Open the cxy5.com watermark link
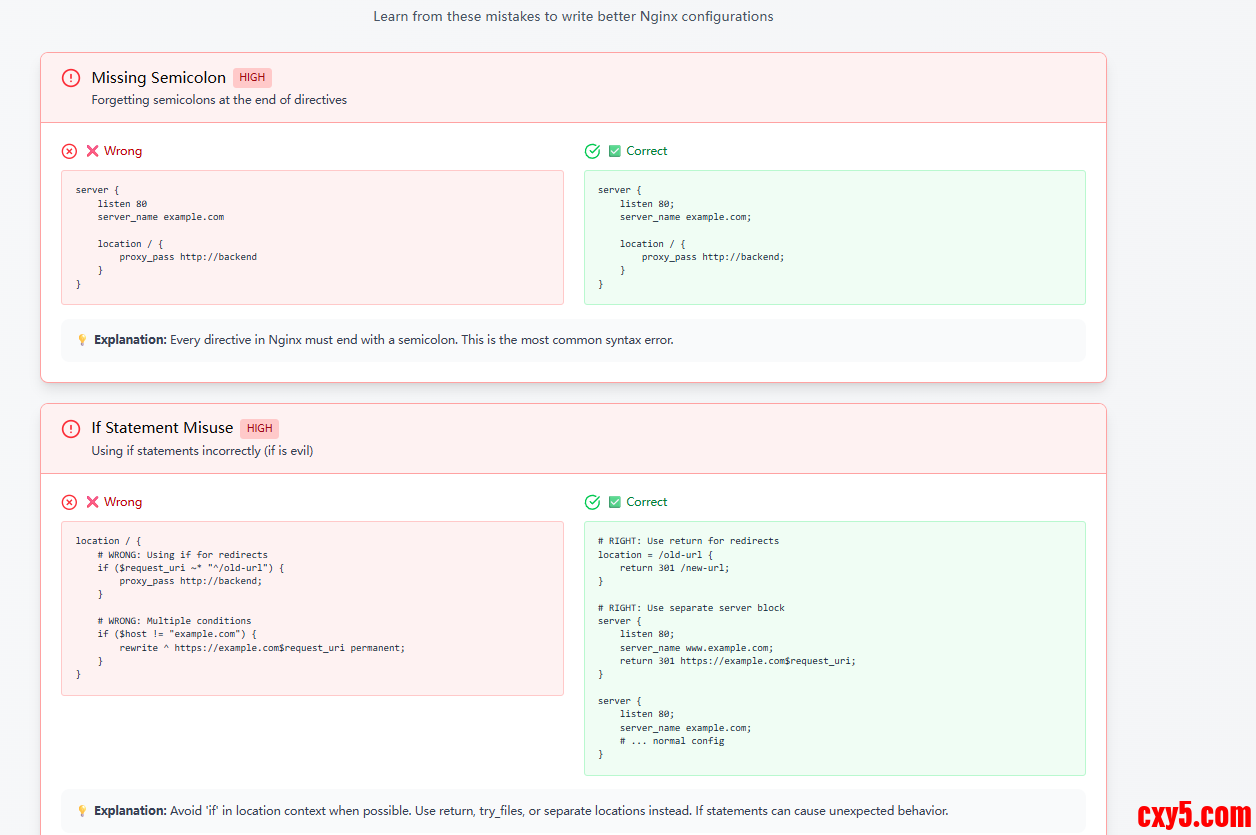Image resolution: width=1256 pixels, height=835 pixels. tap(1192, 815)
